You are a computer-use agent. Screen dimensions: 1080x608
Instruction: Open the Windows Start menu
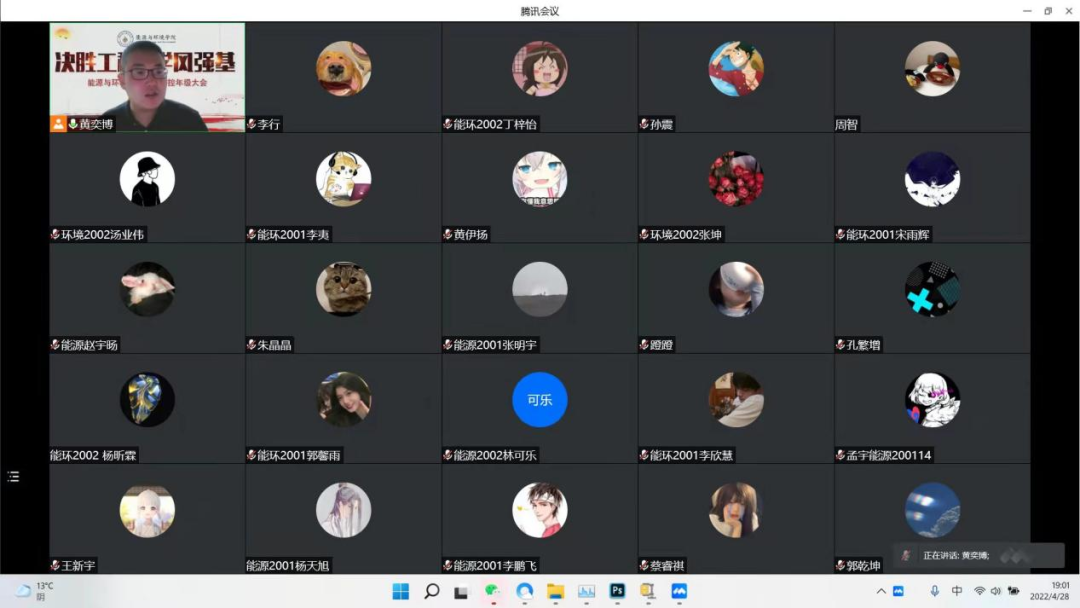pos(400,591)
